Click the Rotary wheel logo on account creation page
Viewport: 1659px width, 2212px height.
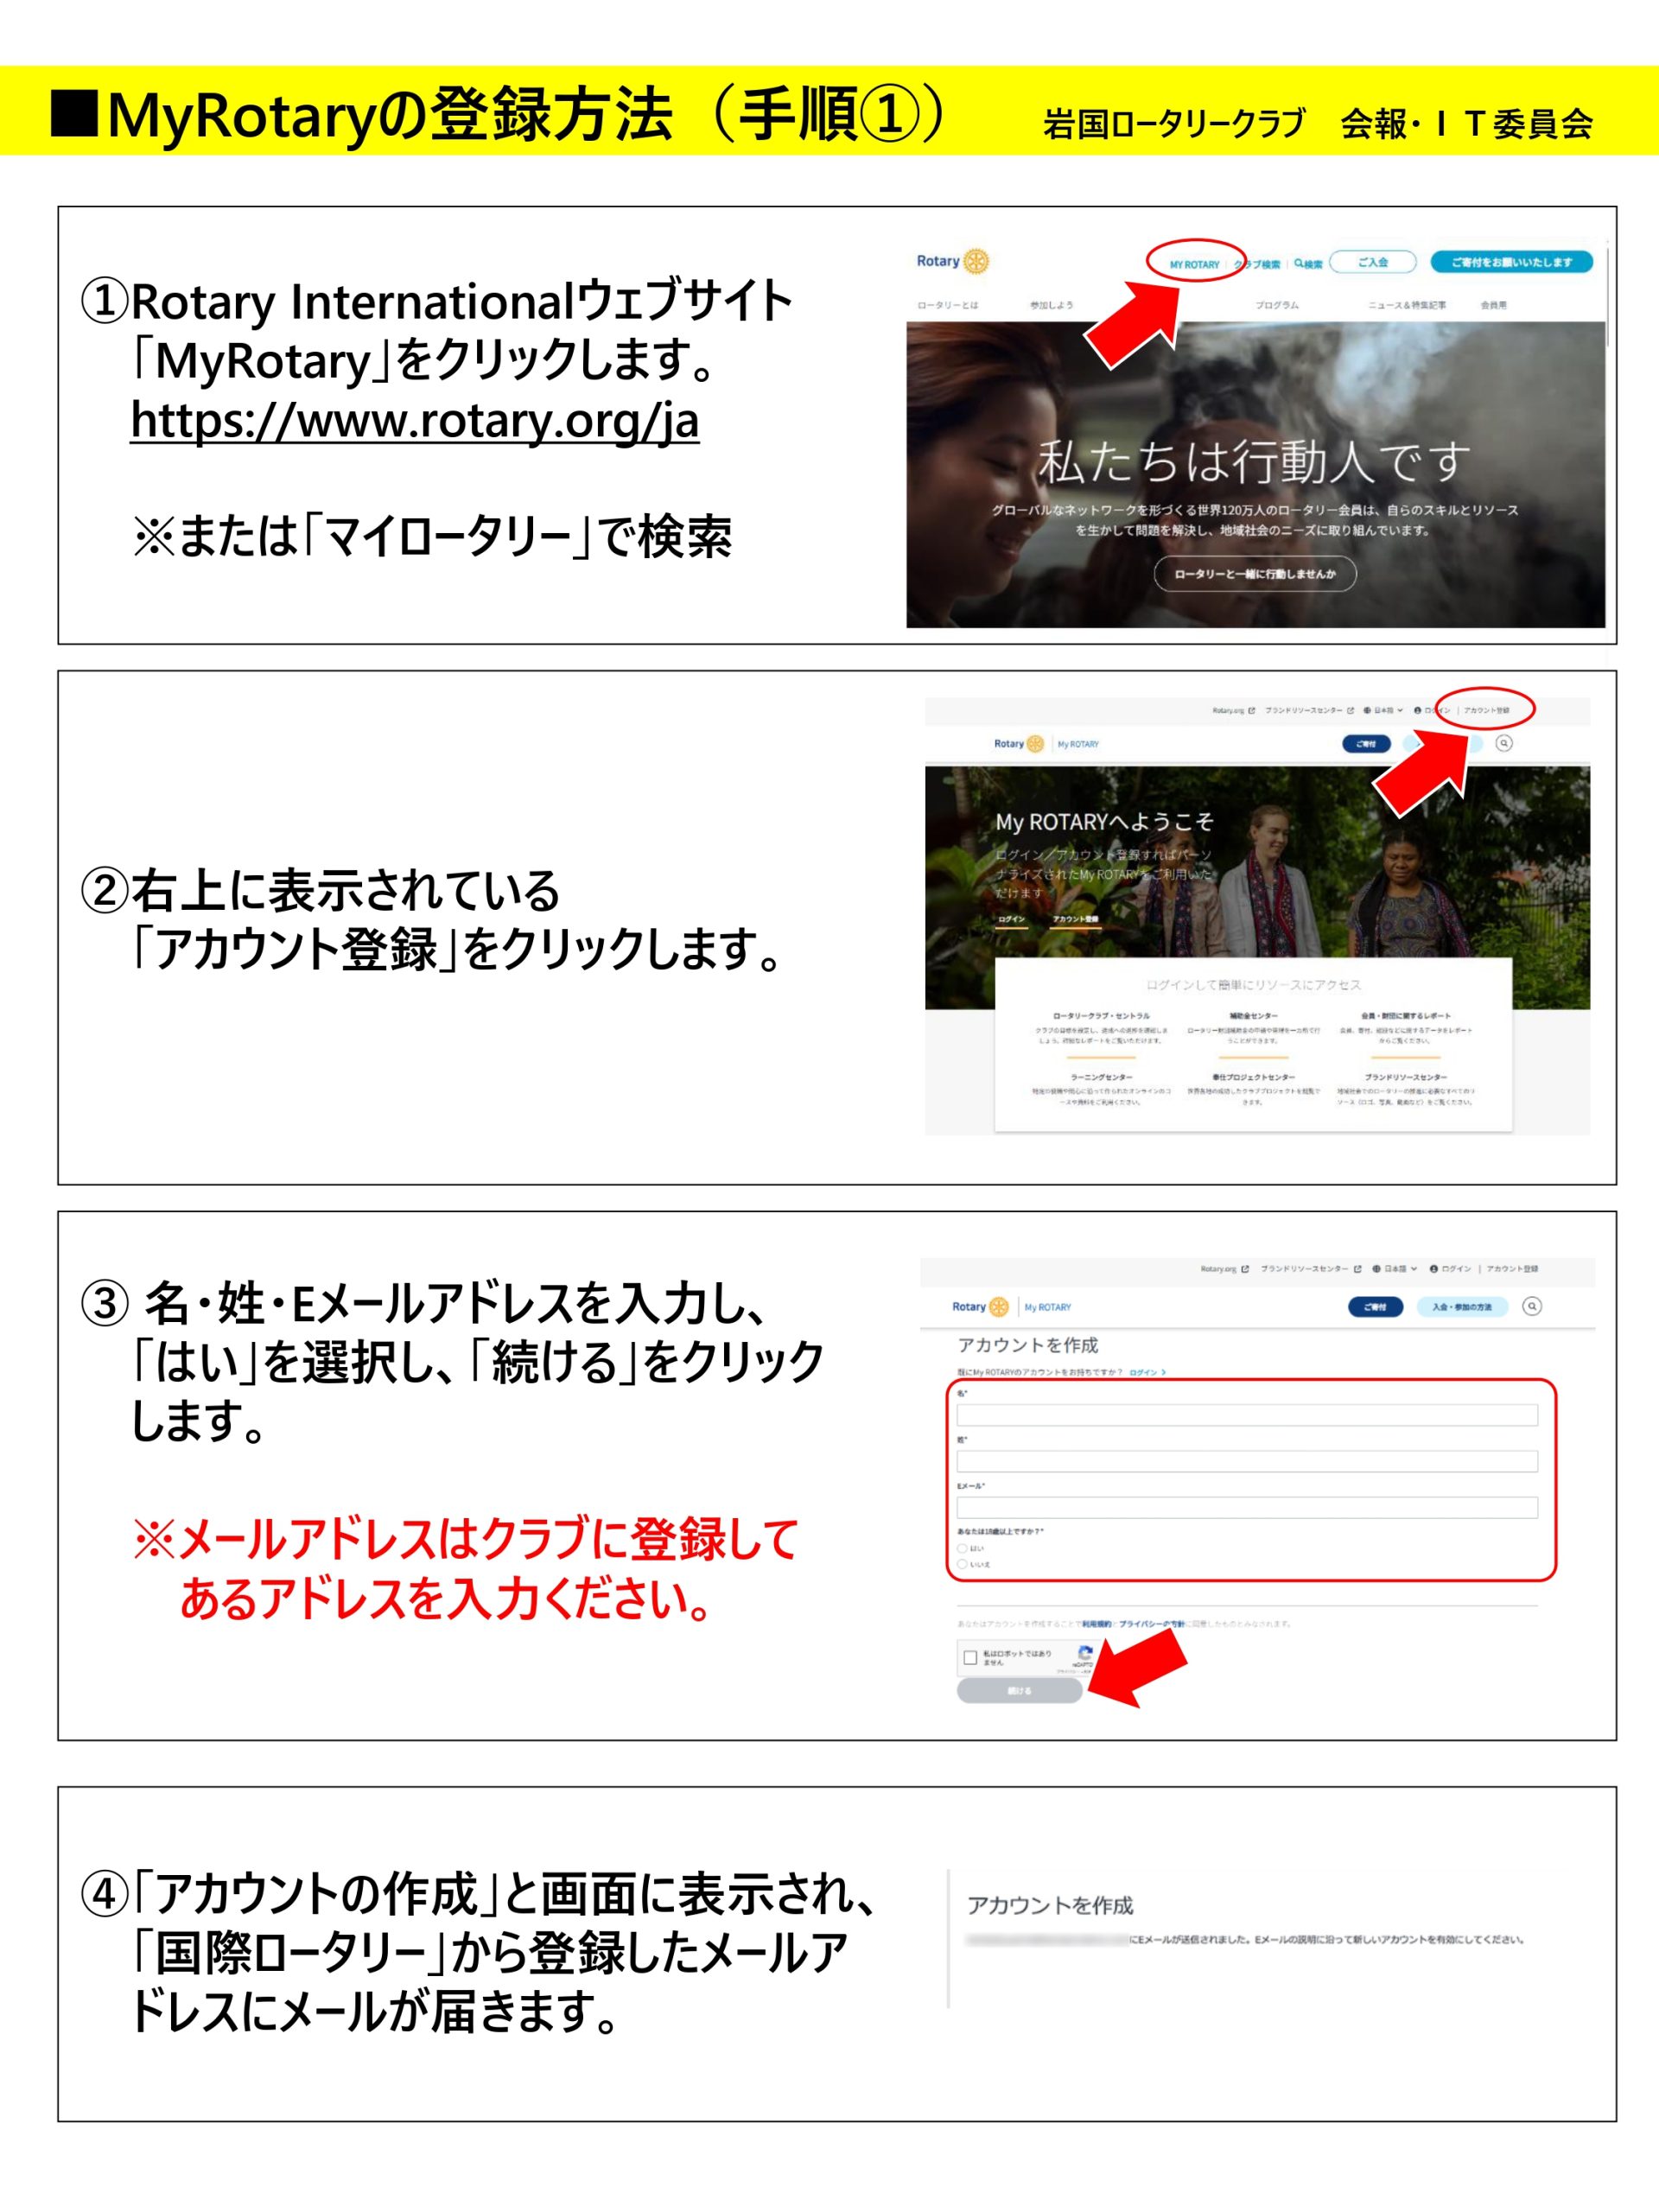(998, 1307)
